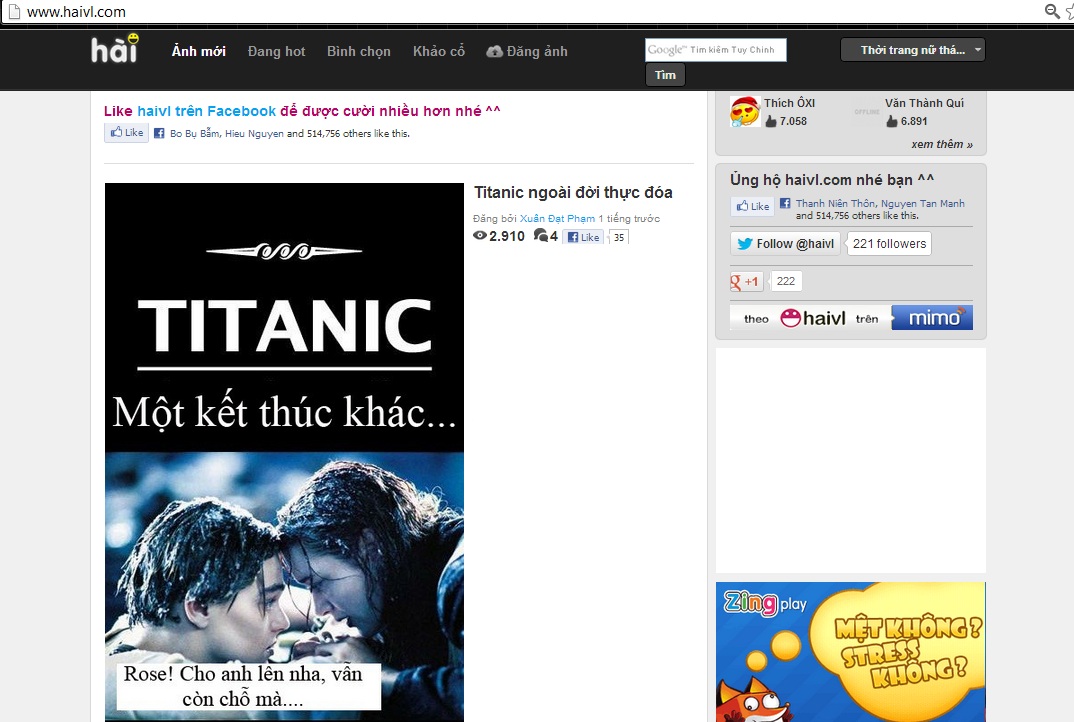Expand the Thời trang nữ thá... dropdown

(x=912, y=50)
